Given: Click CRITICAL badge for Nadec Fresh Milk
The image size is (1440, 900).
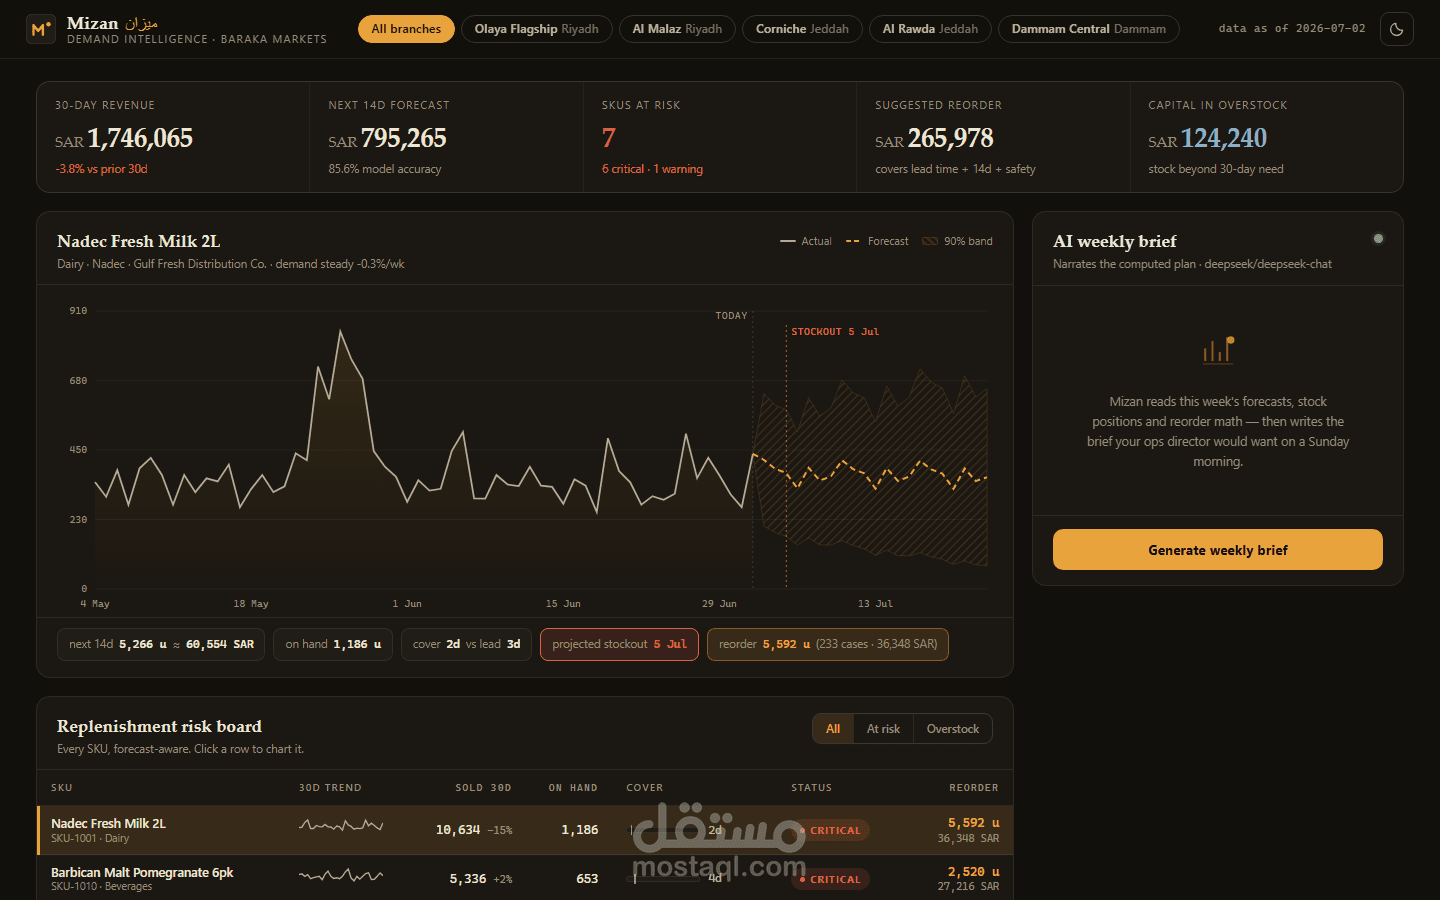Looking at the screenshot, I should (x=831, y=831).
